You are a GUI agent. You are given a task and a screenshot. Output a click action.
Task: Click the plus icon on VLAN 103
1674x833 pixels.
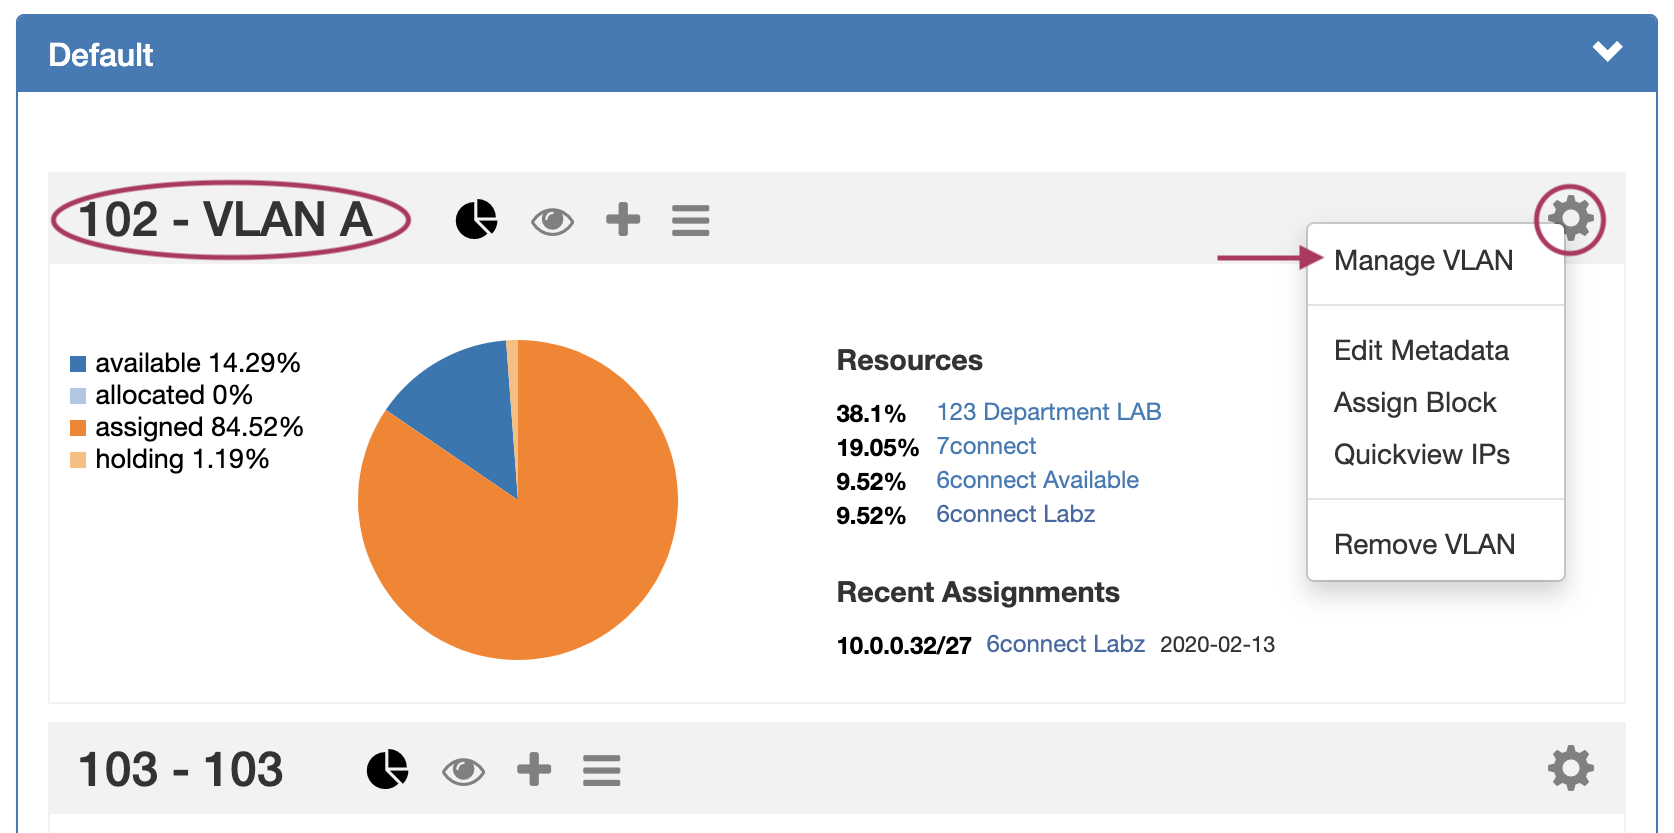pyautogui.click(x=534, y=769)
